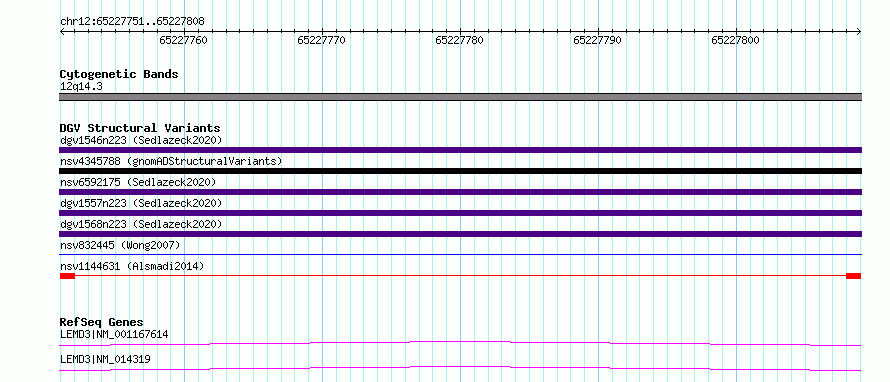Image resolution: width=890 pixels, height=382 pixels.
Task: Click the magenta LEMD3|NM_014319 gene line
Action: coord(460,368)
